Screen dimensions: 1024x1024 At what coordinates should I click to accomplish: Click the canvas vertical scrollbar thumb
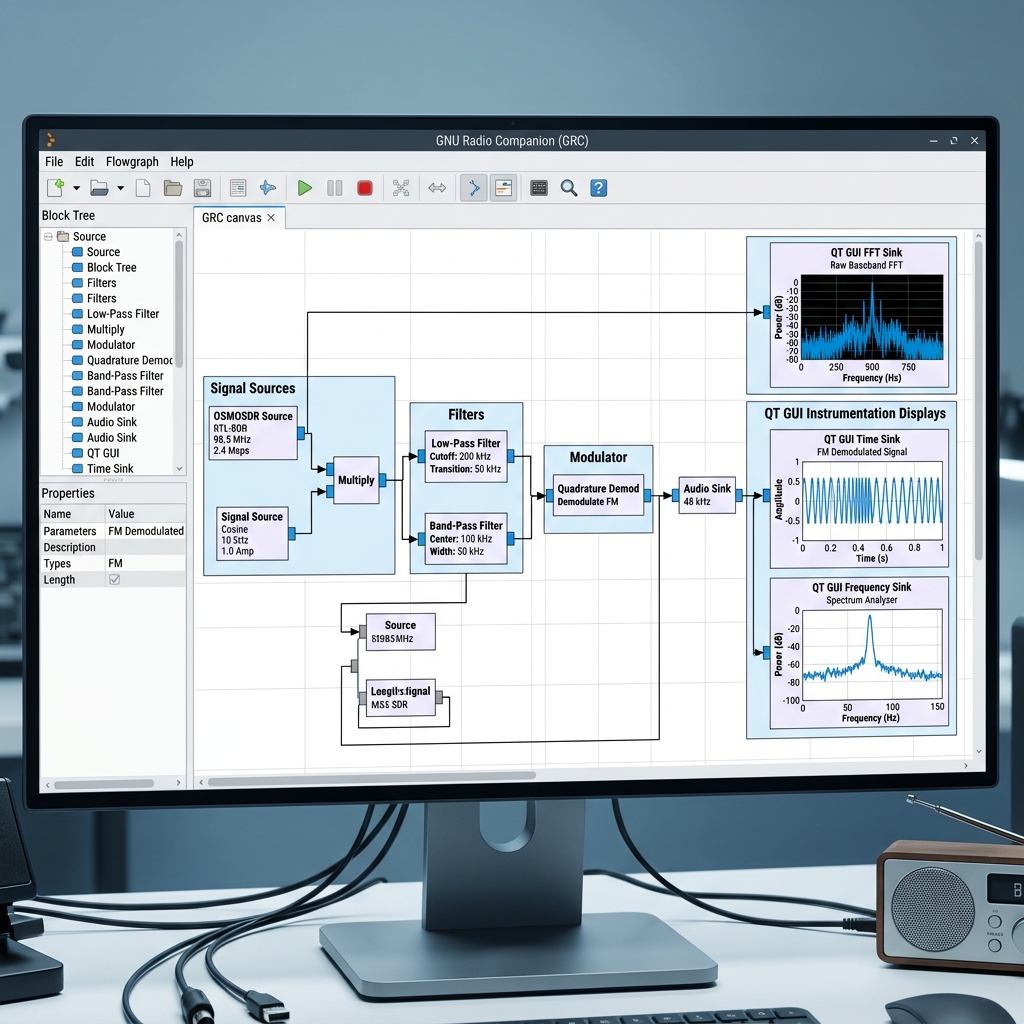coord(978,400)
